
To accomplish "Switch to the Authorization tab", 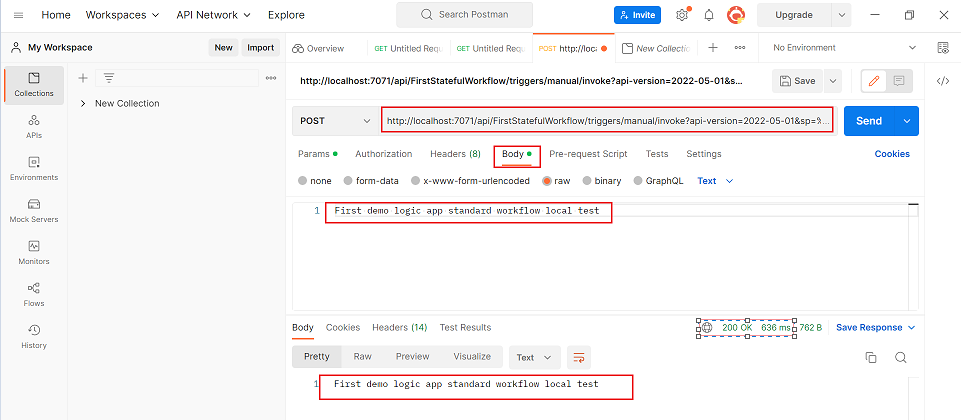I will pyautogui.click(x=384, y=154).
